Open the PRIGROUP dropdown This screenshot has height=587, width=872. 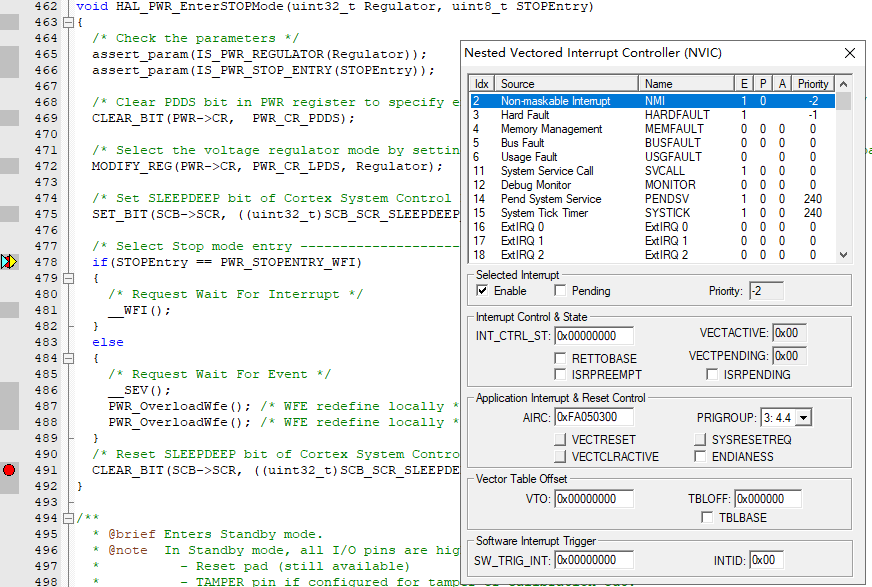[x=804, y=417]
